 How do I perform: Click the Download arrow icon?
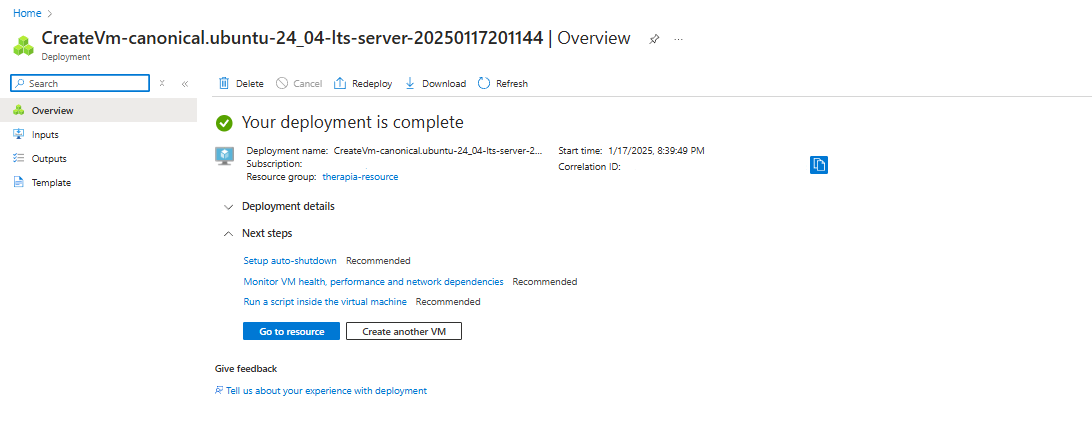pyautogui.click(x=410, y=84)
